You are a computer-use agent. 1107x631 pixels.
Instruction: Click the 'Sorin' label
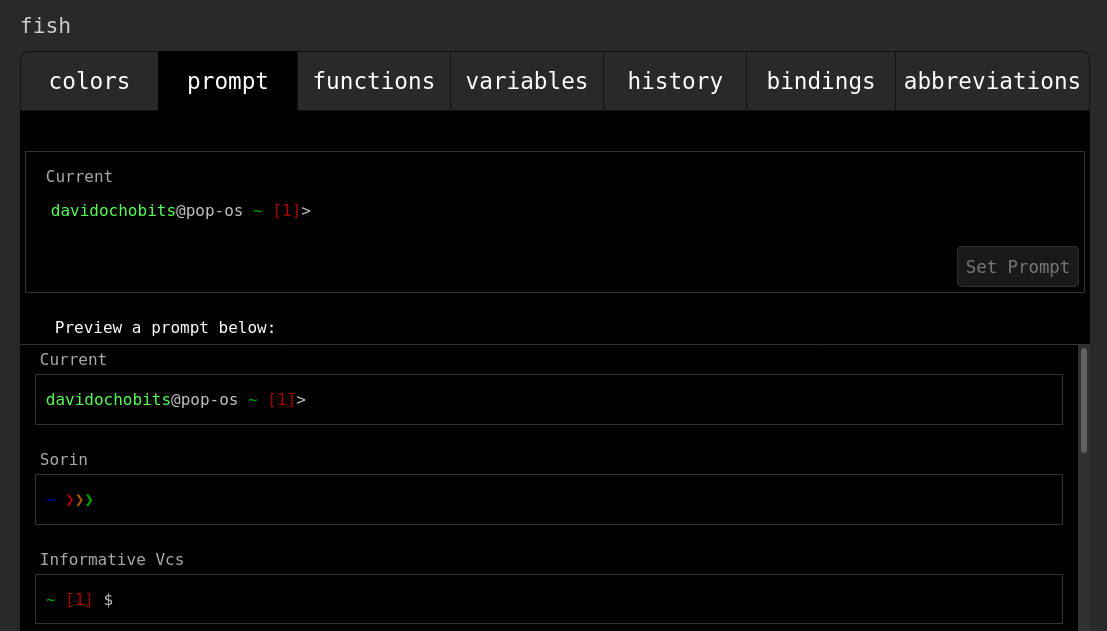[64, 459]
